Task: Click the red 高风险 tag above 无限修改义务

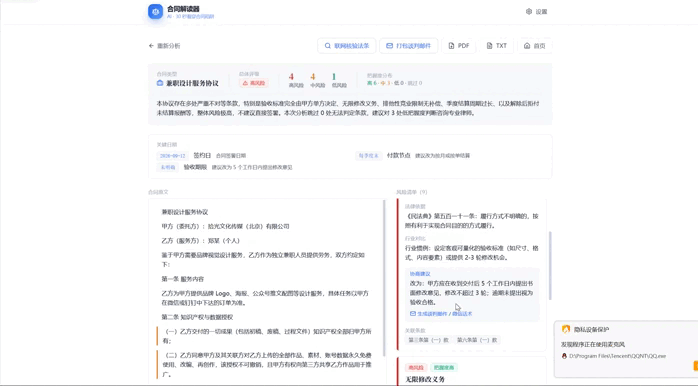Action: 416,368
